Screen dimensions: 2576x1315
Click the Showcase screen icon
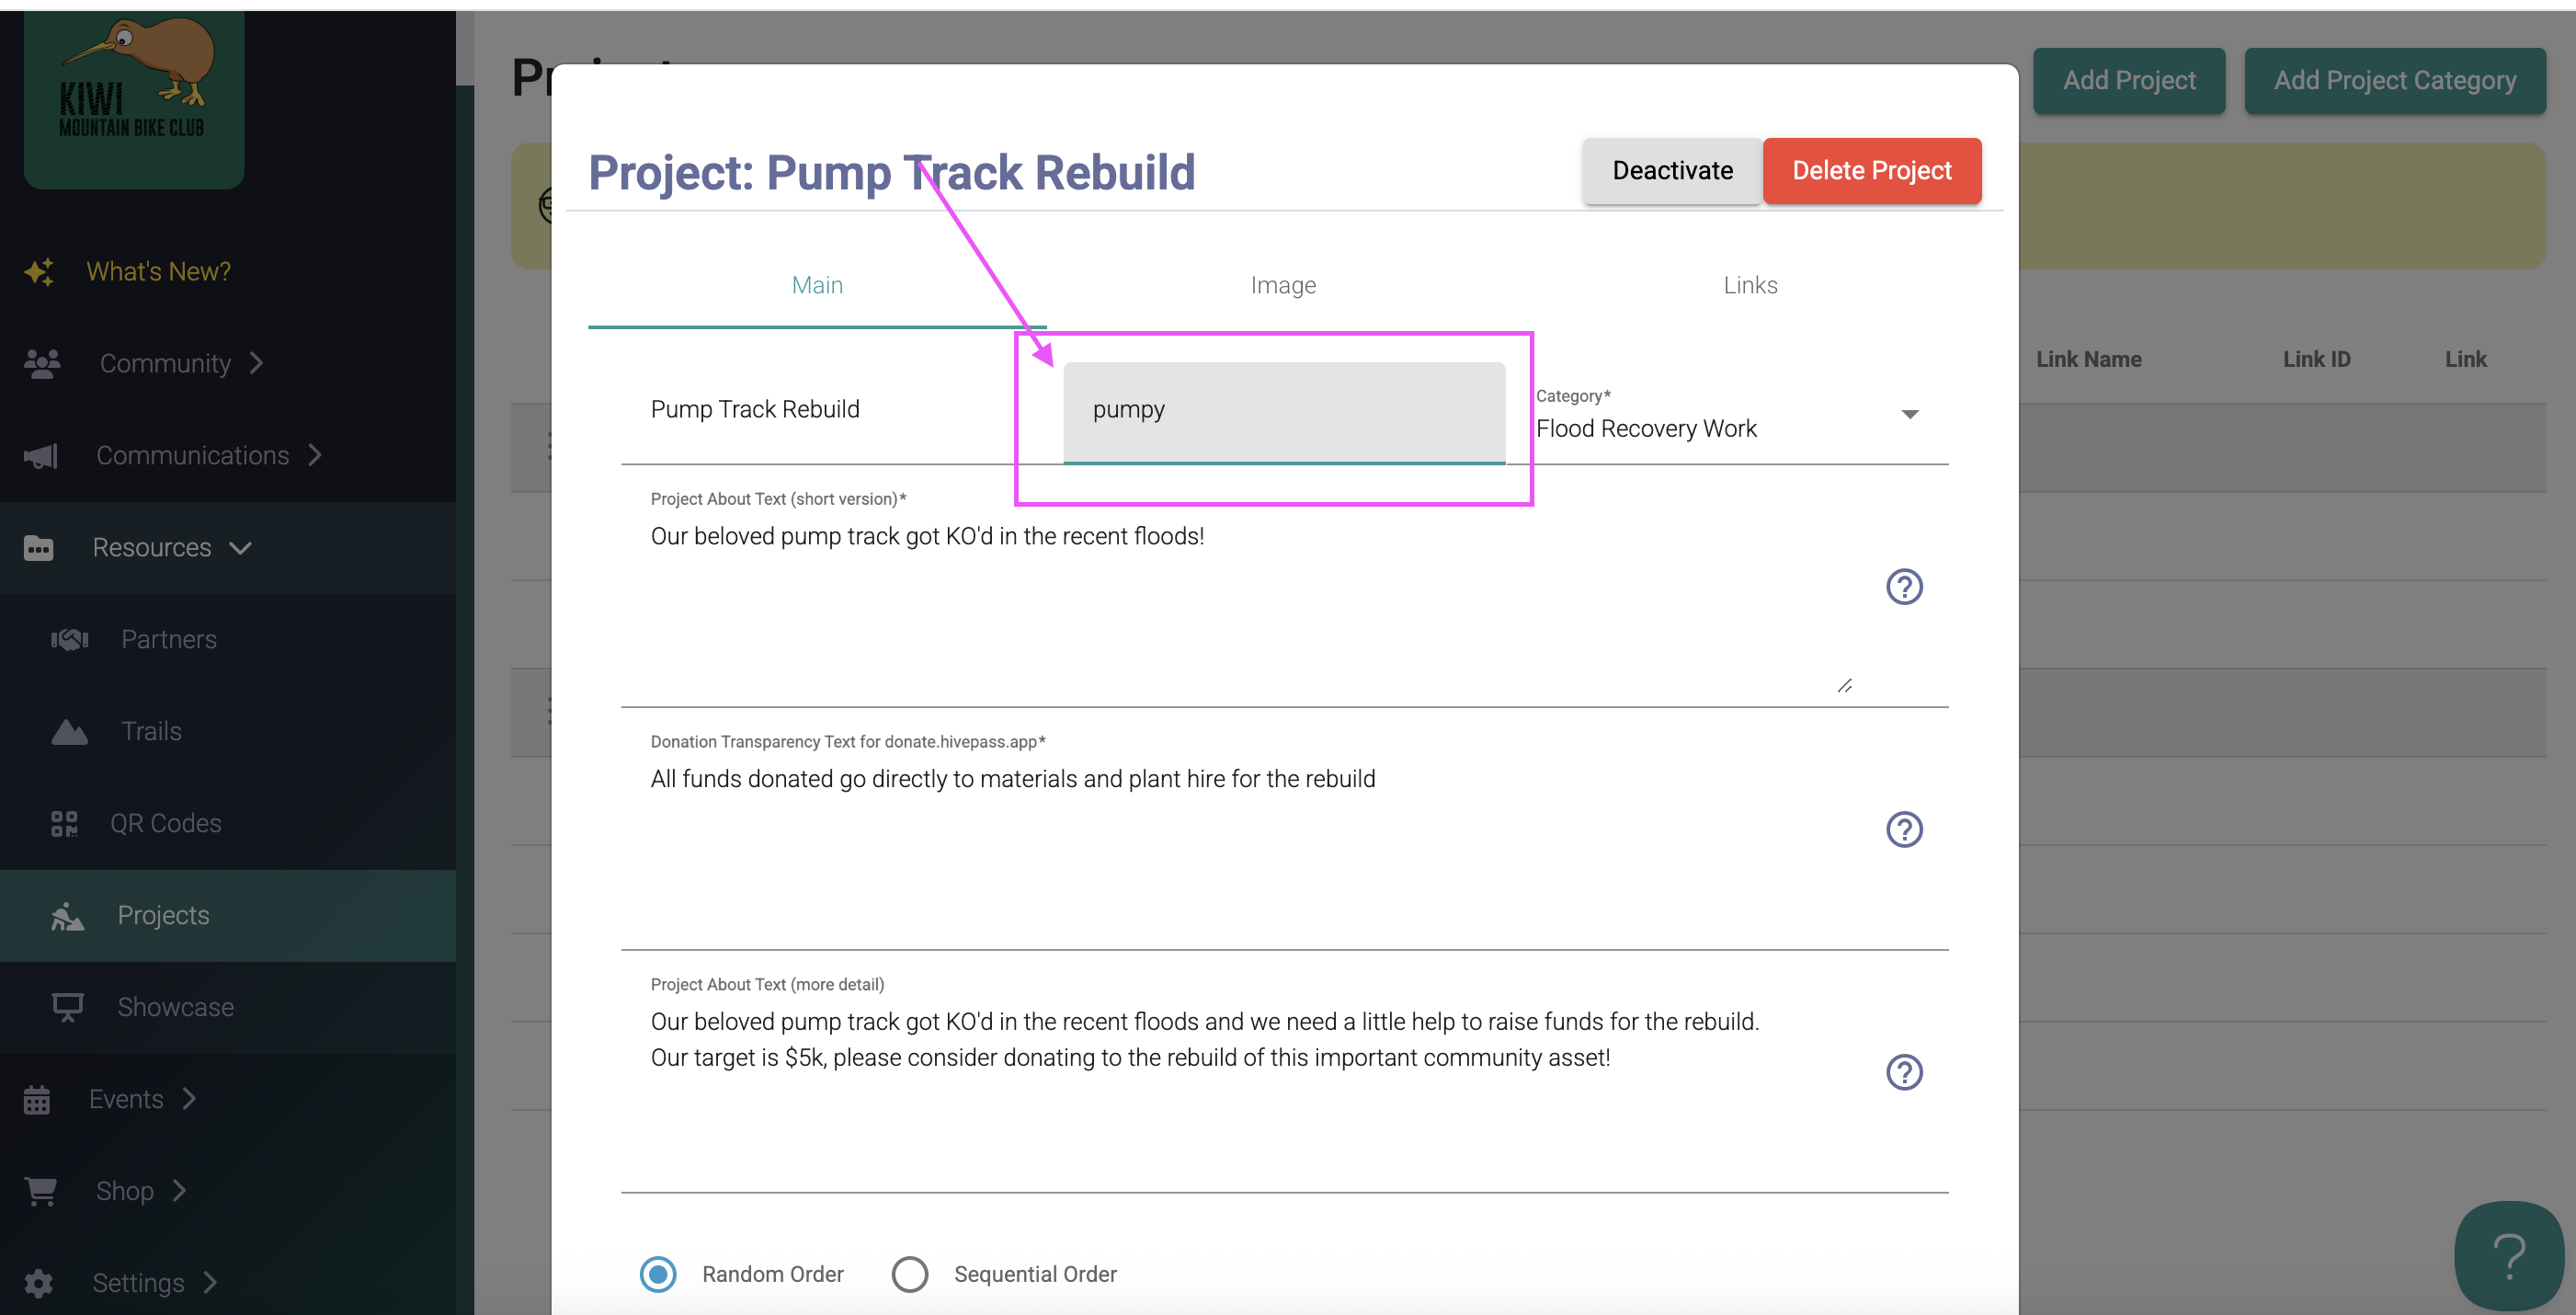pyautogui.click(x=68, y=1007)
